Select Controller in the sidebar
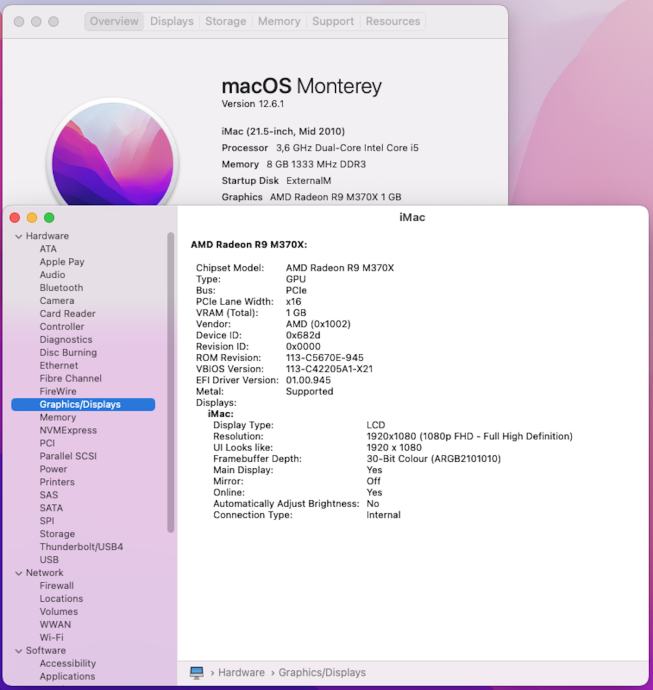The image size is (653, 690). click(x=62, y=327)
